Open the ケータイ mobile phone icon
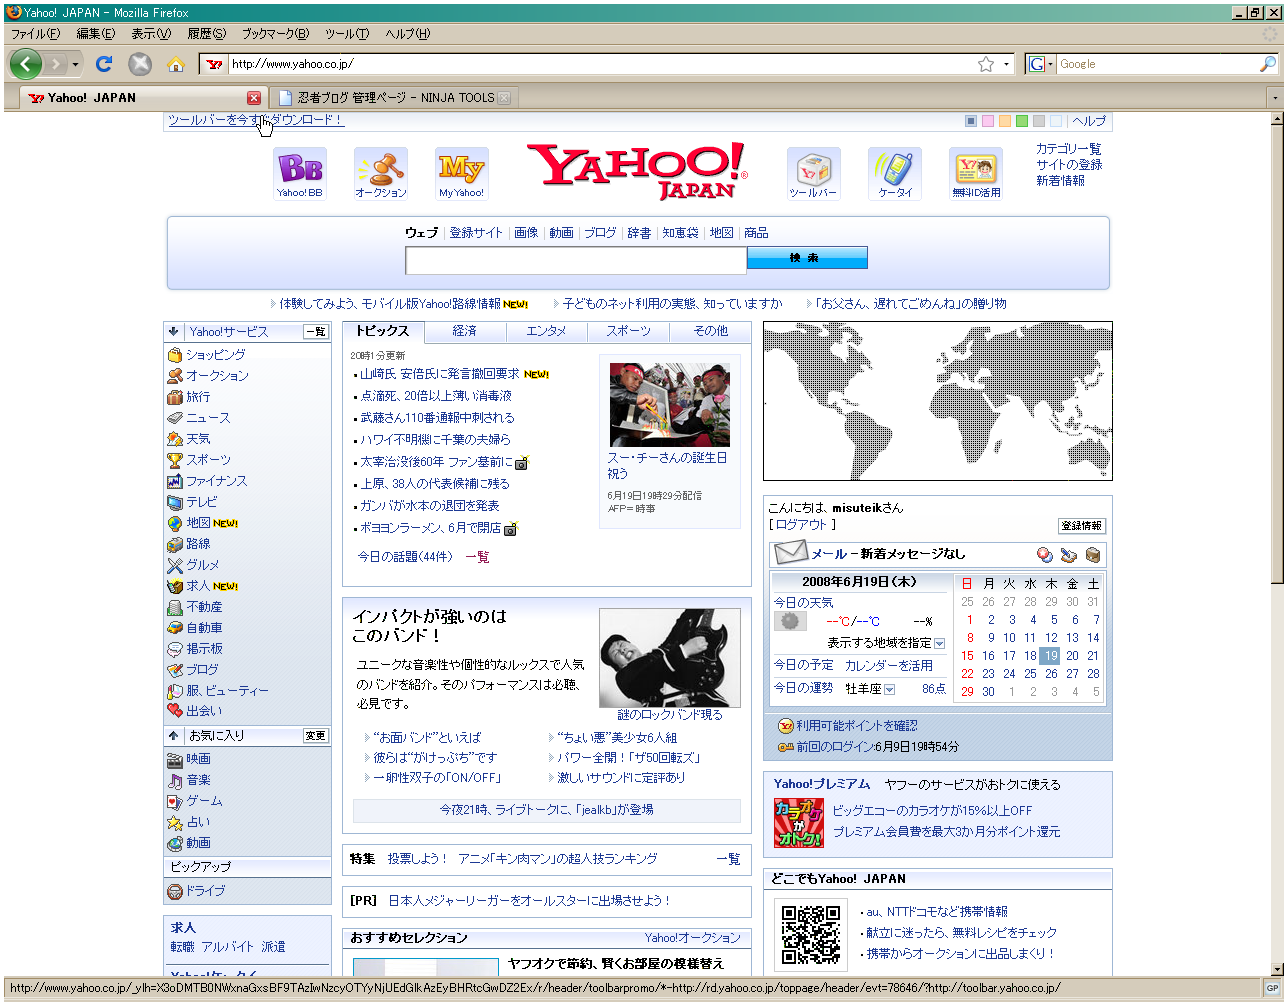Image resolution: width=1288 pixels, height=1002 pixels. click(895, 173)
